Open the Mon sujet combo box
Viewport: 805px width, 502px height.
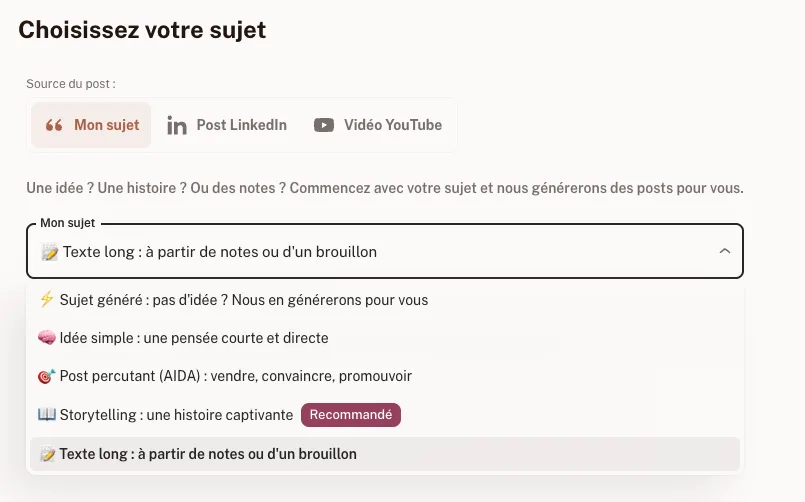[x=385, y=251]
